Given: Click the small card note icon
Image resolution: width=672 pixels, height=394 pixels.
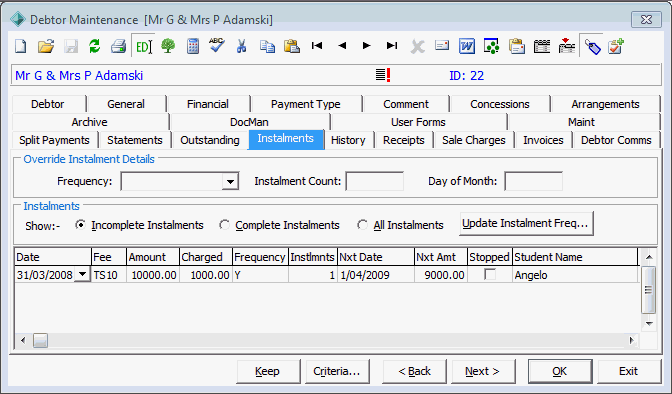Looking at the screenshot, I should 442,45.
